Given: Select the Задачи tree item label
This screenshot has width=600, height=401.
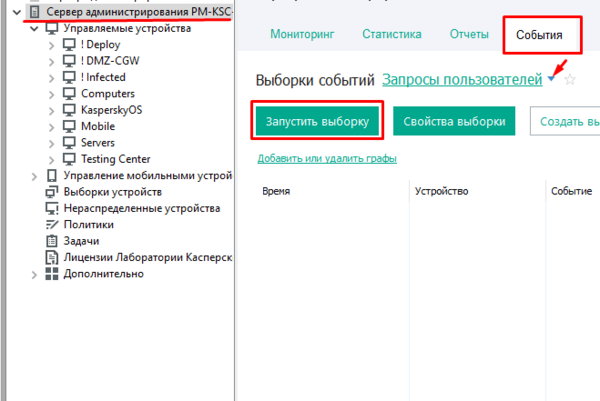Looking at the screenshot, I should pyautogui.click(x=82, y=241).
